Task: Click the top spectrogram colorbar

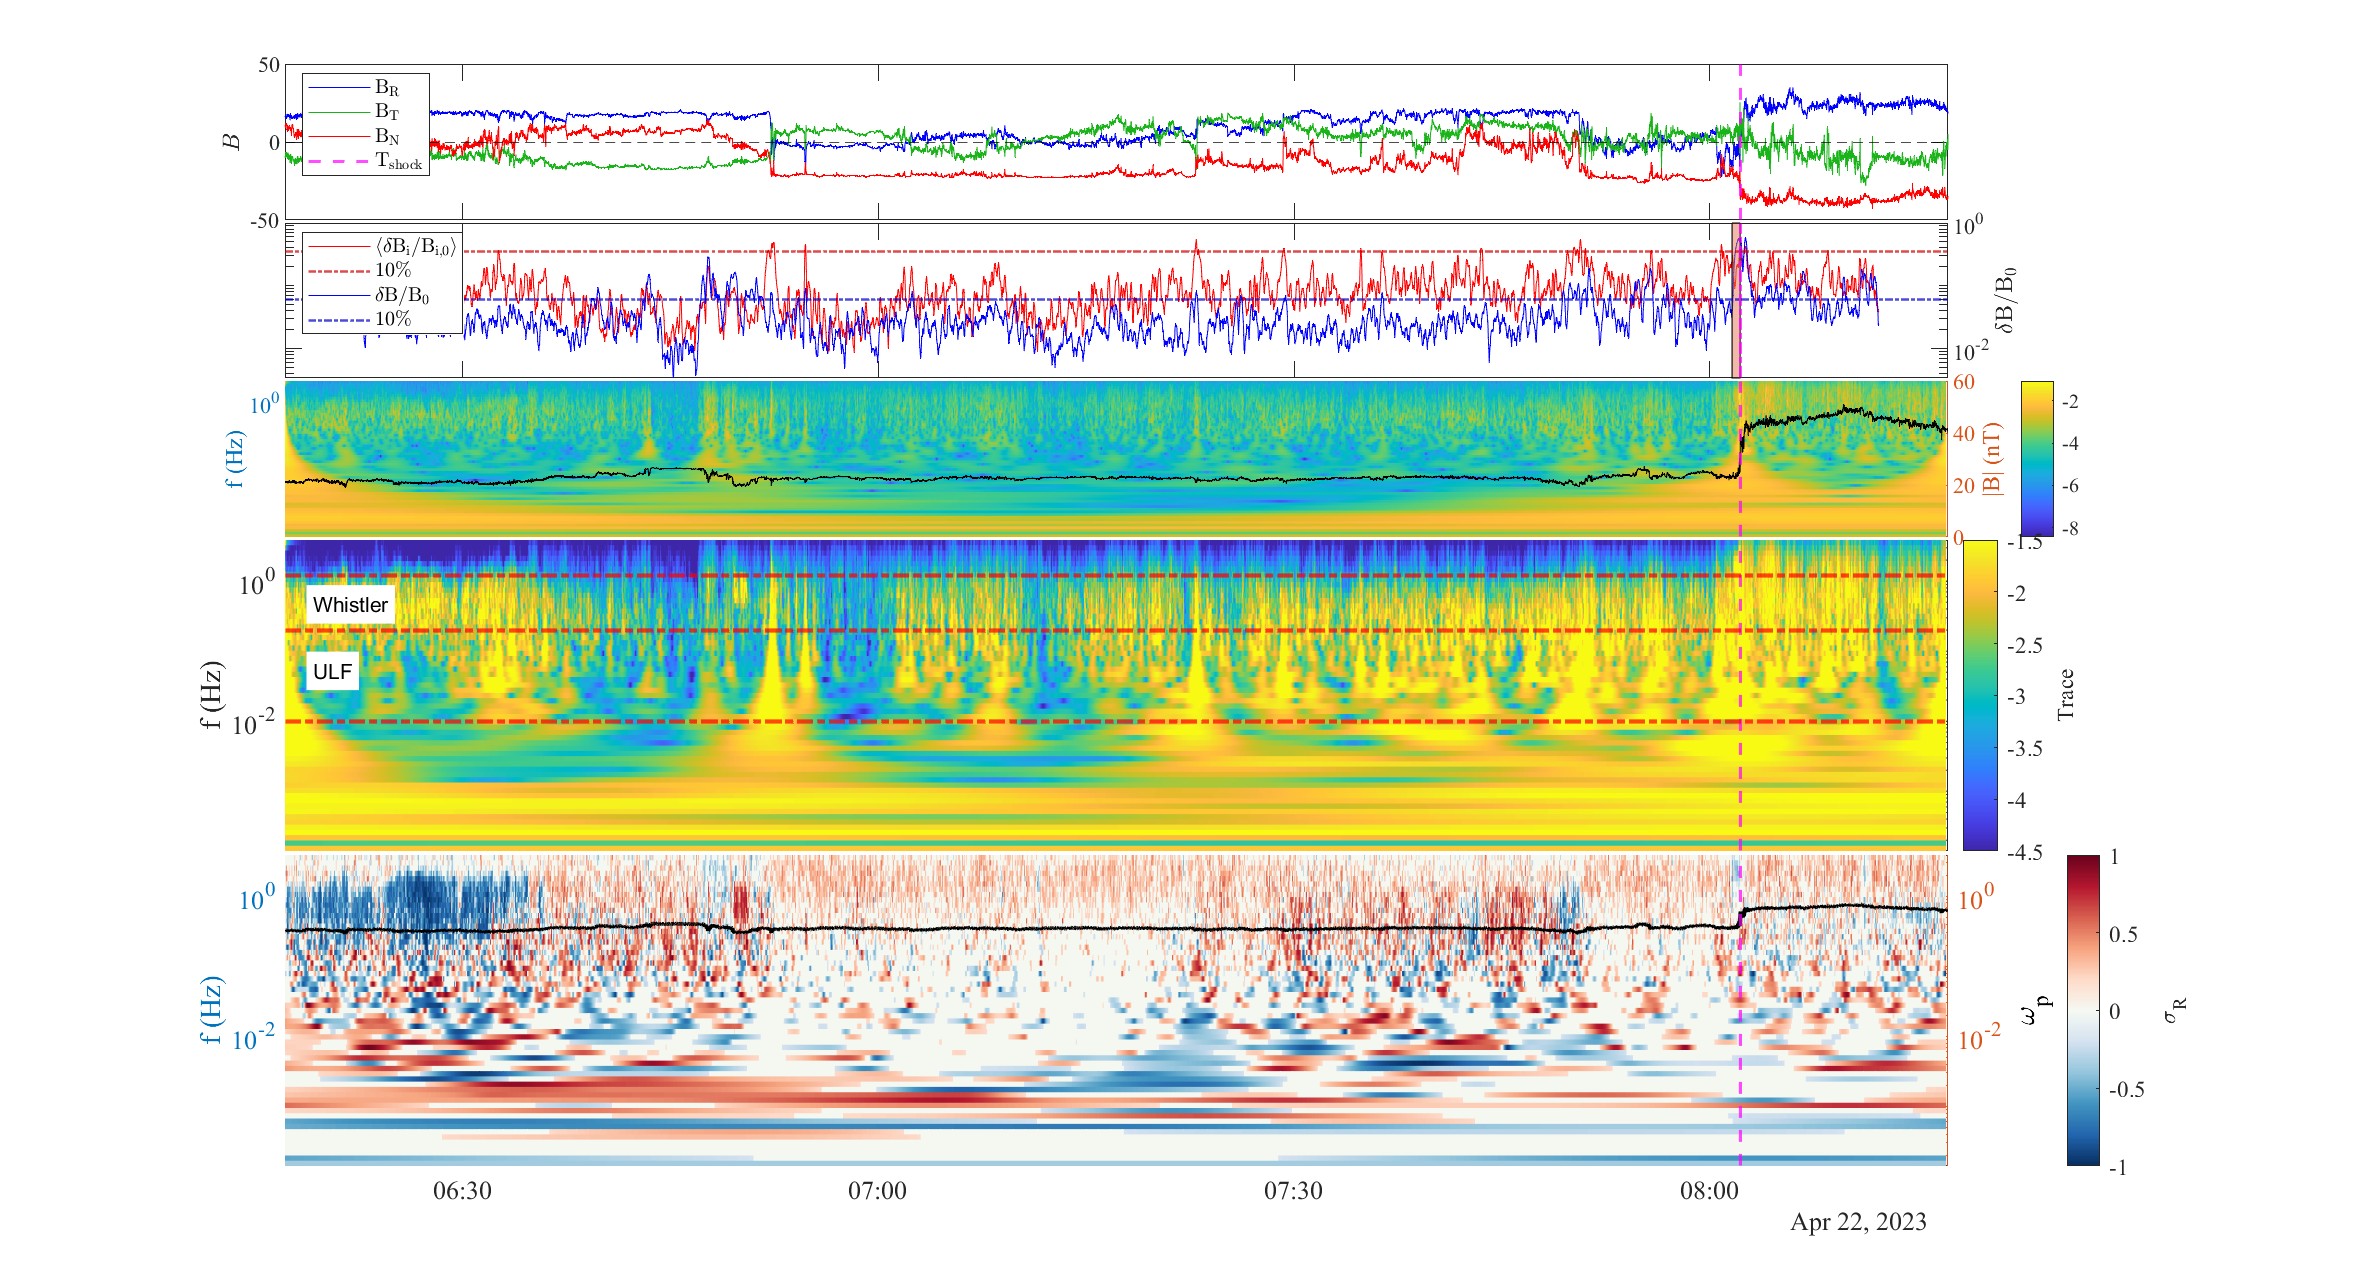Action: [x=2037, y=459]
